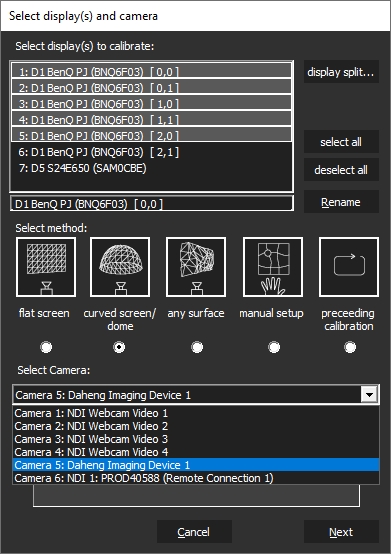Pick Camera 6: NDI 1: PROD40588 Remote Connection
This screenshot has width=391, height=554.
196,478
